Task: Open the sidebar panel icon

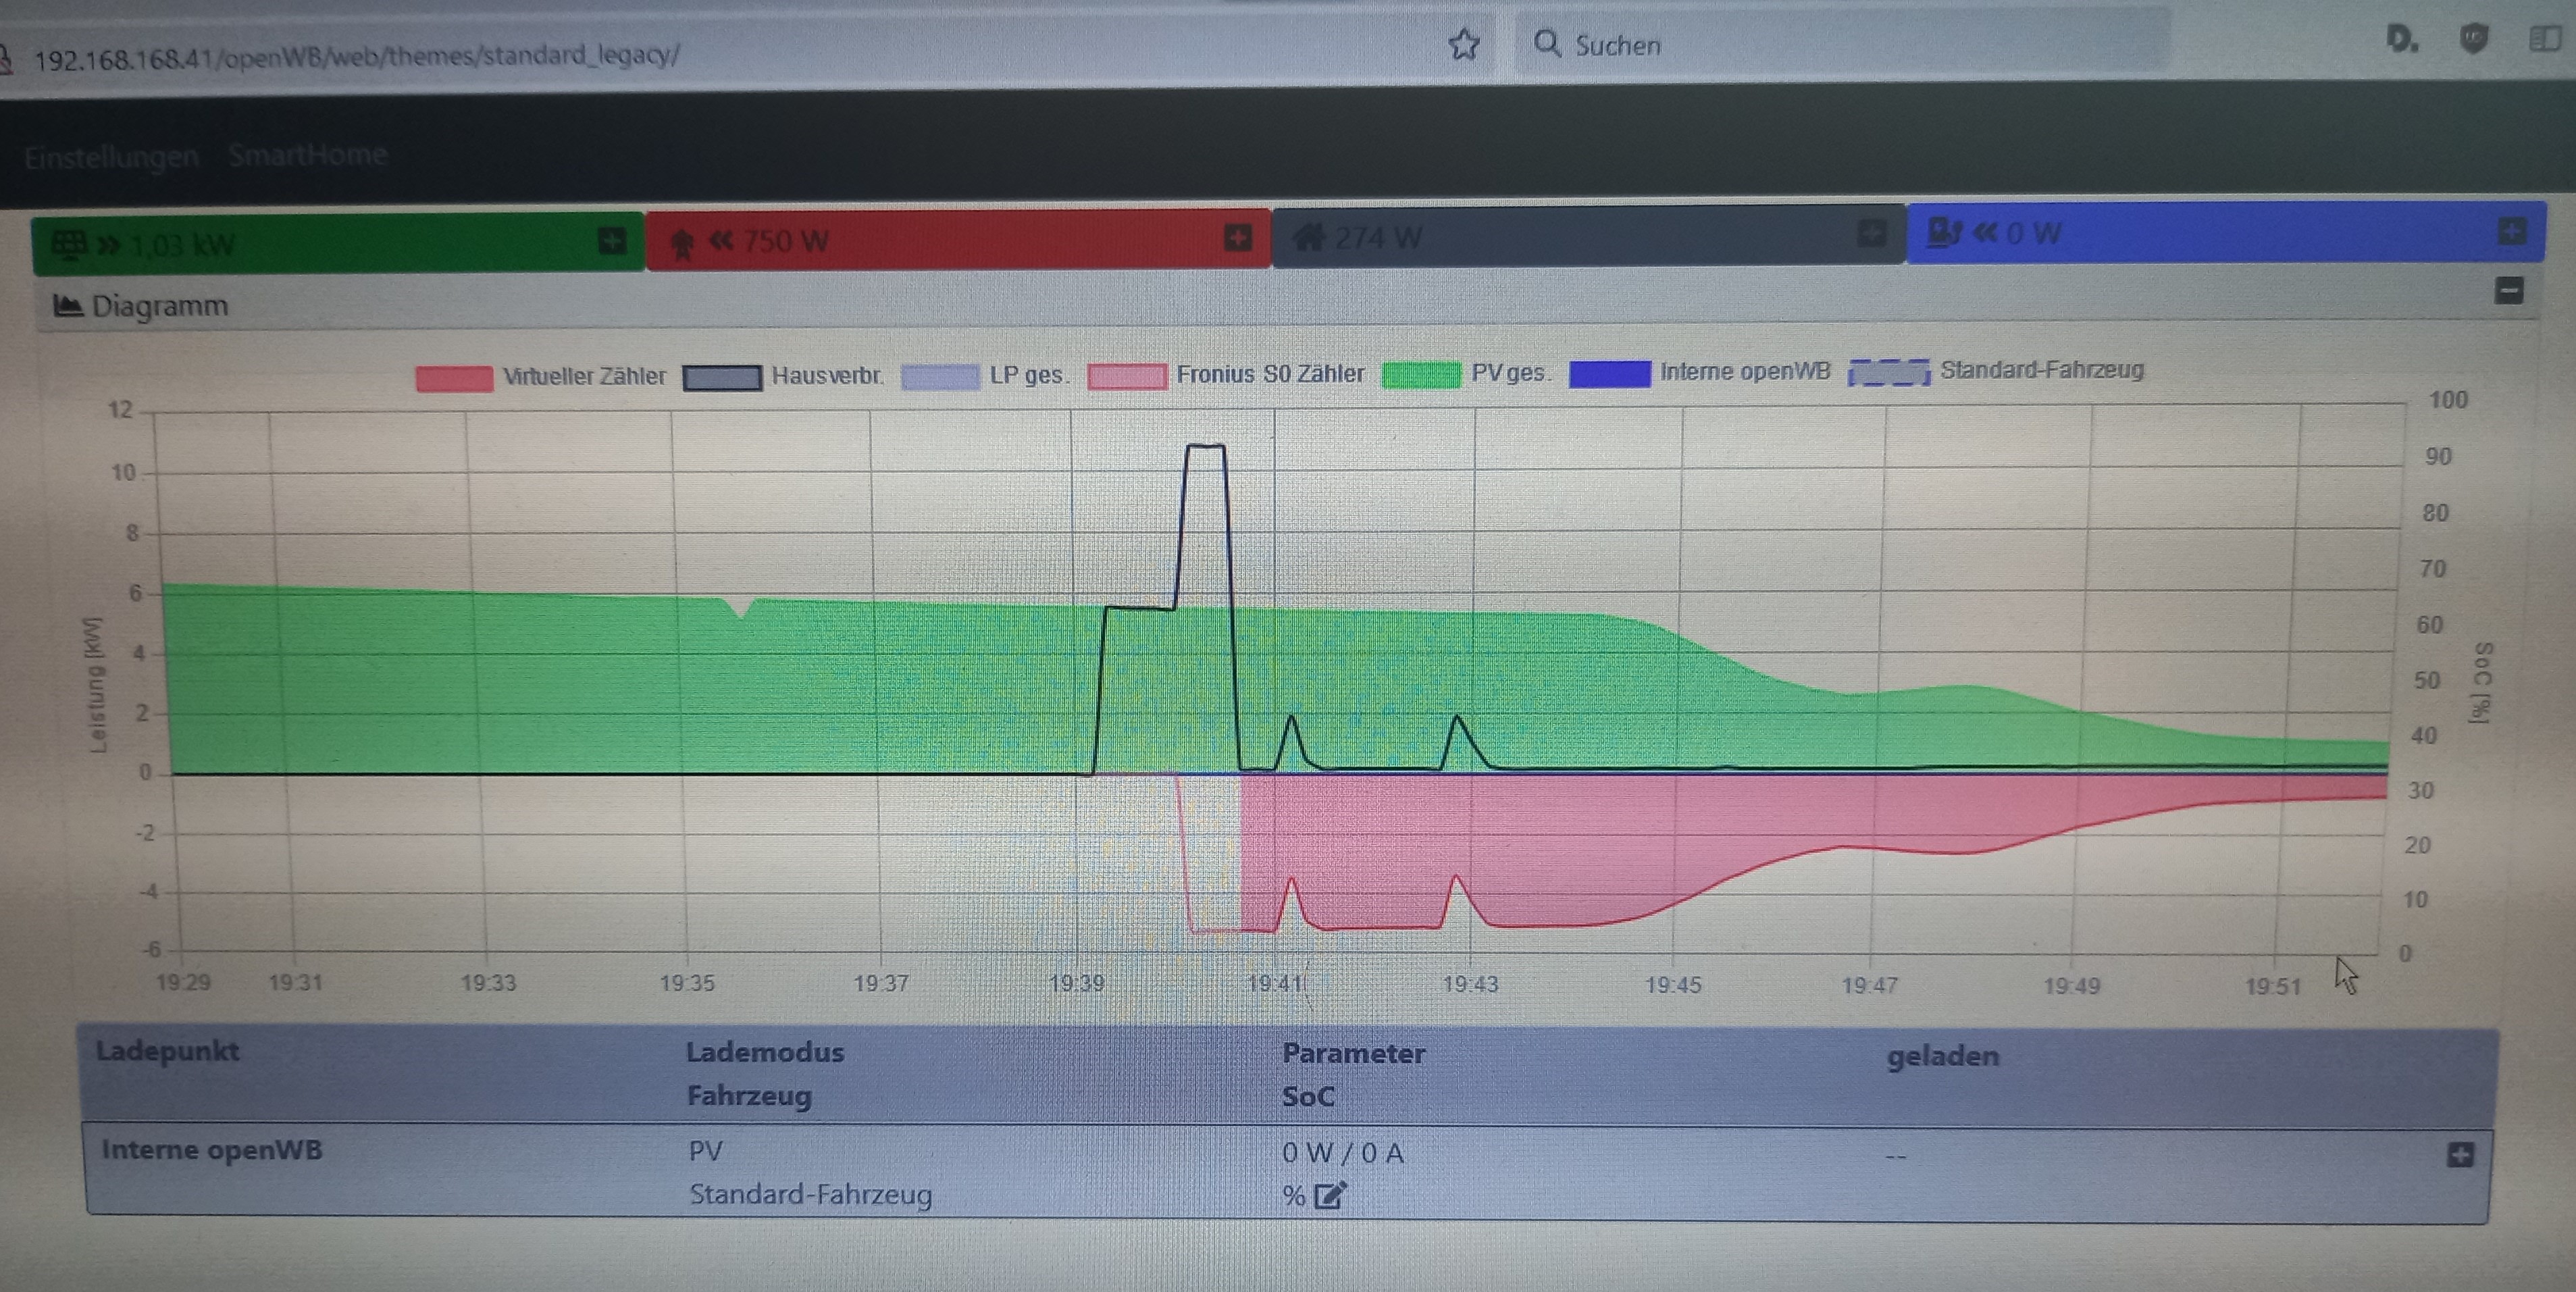Action: tap(2545, 39)
